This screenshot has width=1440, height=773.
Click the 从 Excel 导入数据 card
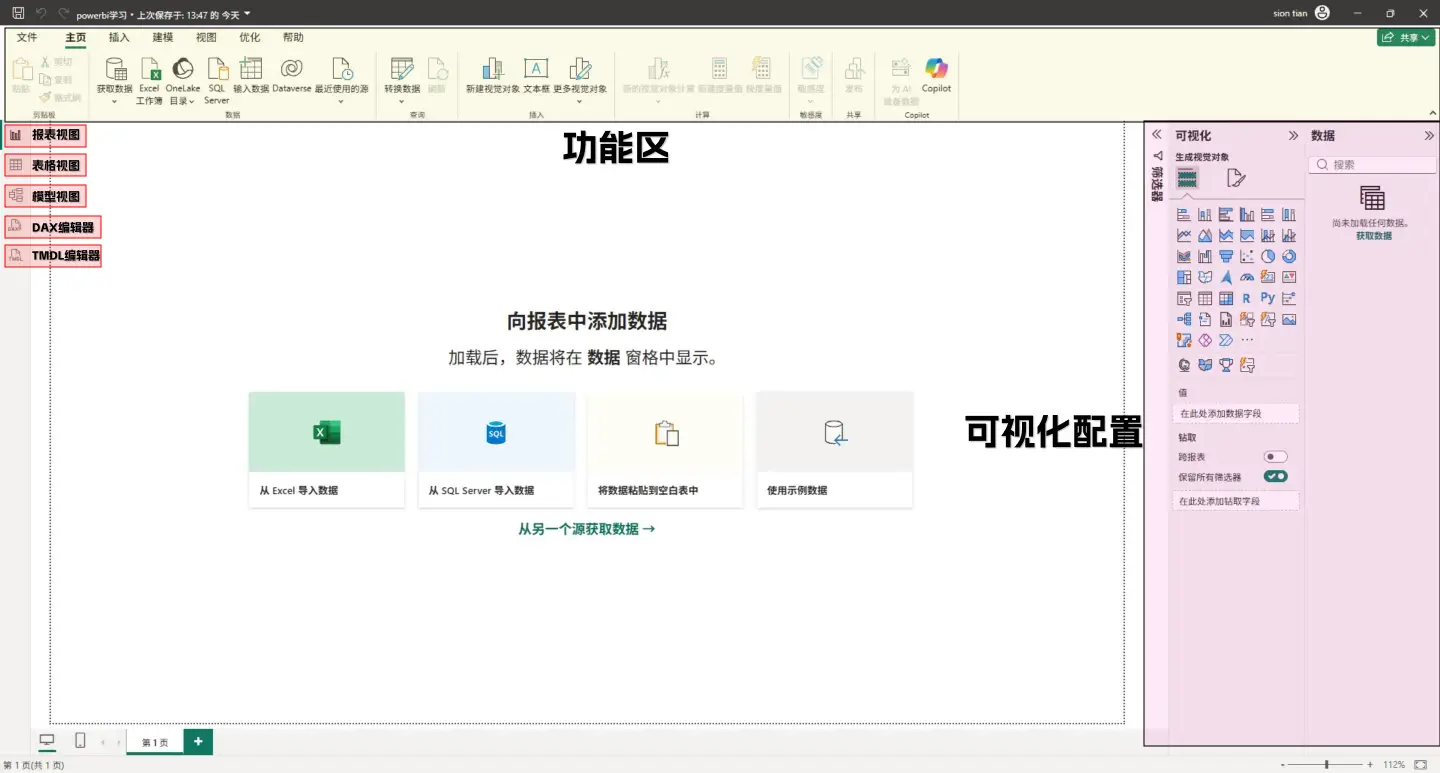[327, 450]
